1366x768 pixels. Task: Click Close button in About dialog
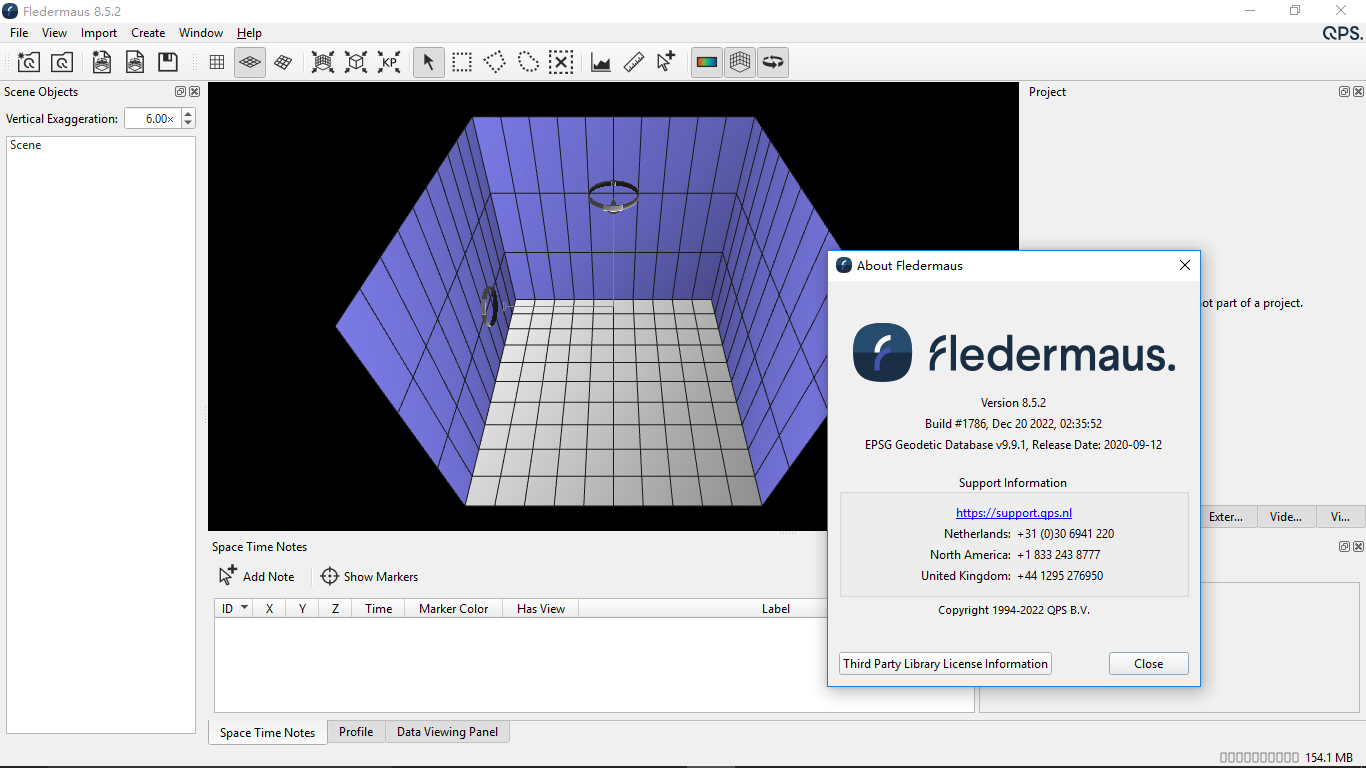pyautogui.click(x=1149, y=663)
